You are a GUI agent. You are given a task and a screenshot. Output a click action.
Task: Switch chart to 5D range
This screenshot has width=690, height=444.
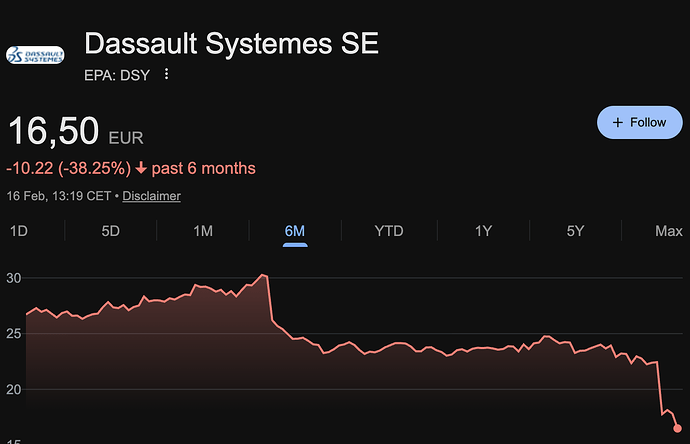(110, 231)
